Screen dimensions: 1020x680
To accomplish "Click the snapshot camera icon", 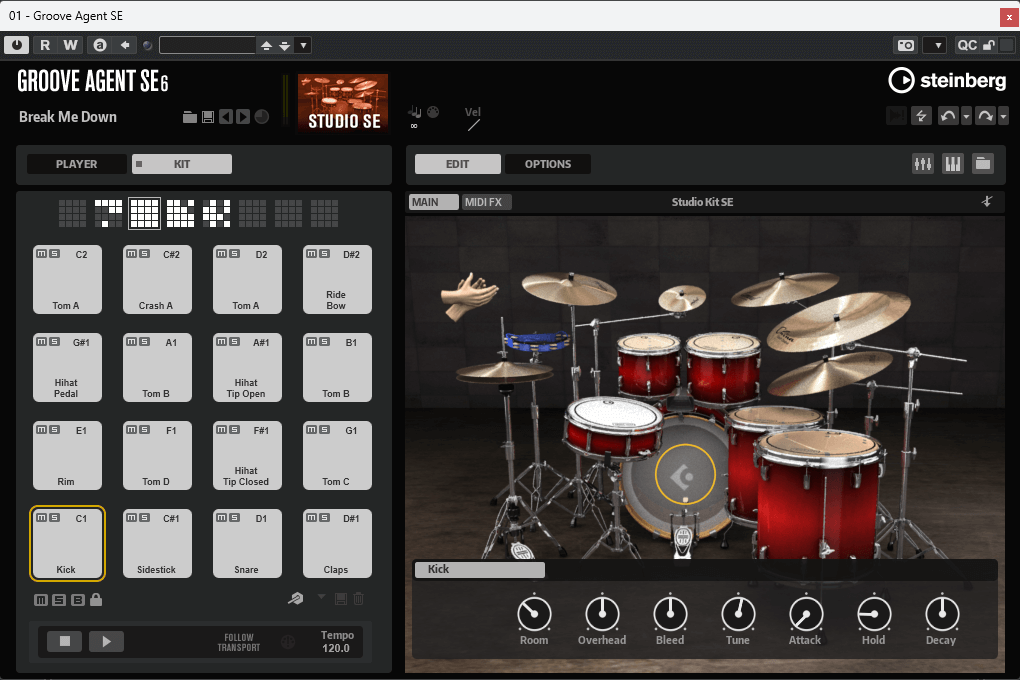I will click(x=905, y=45).
